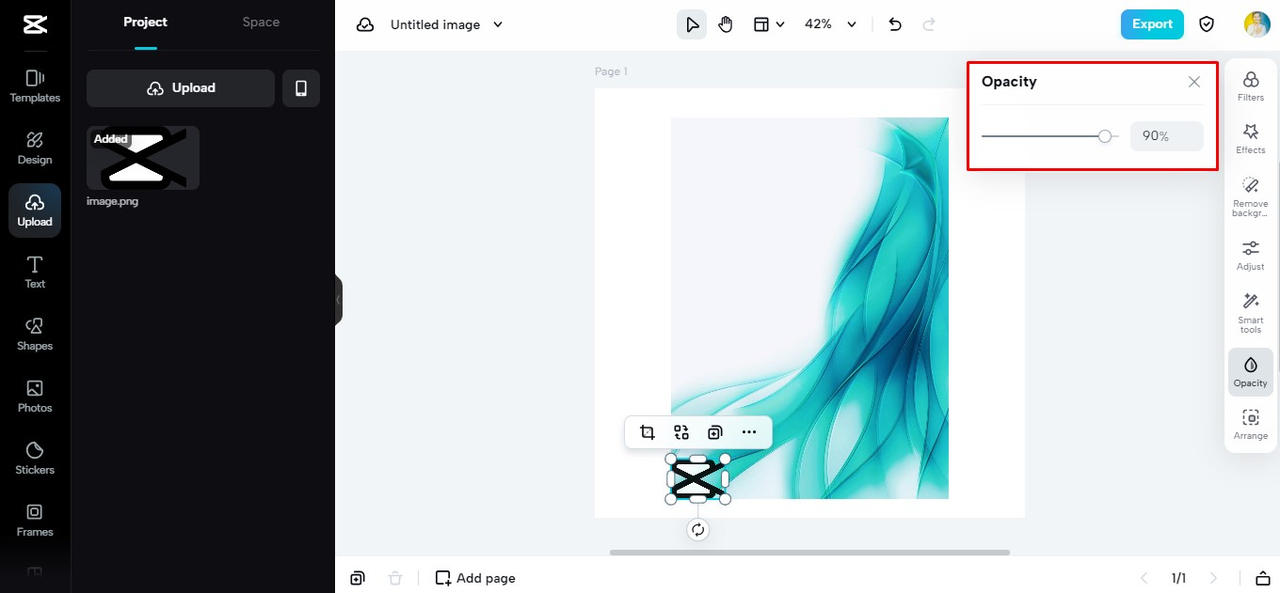Open the Stickers panel
Viewport: 1280px width, 593px height.
(x=35, y=458)
